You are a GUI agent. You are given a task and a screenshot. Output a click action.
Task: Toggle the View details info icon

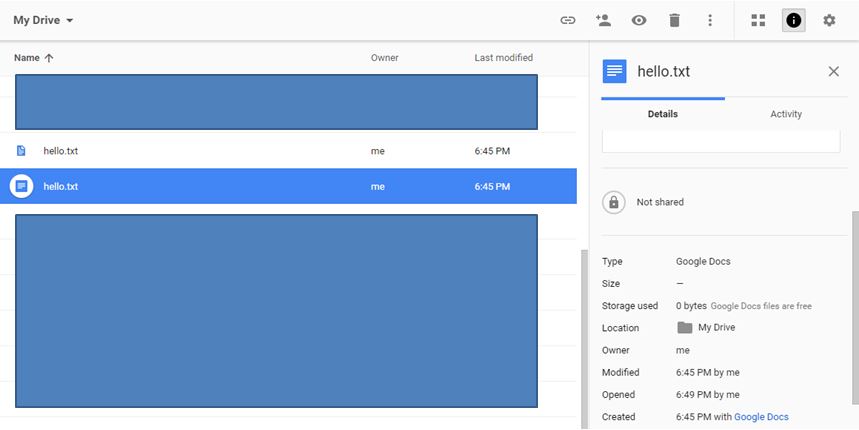(x=793, y=20)
